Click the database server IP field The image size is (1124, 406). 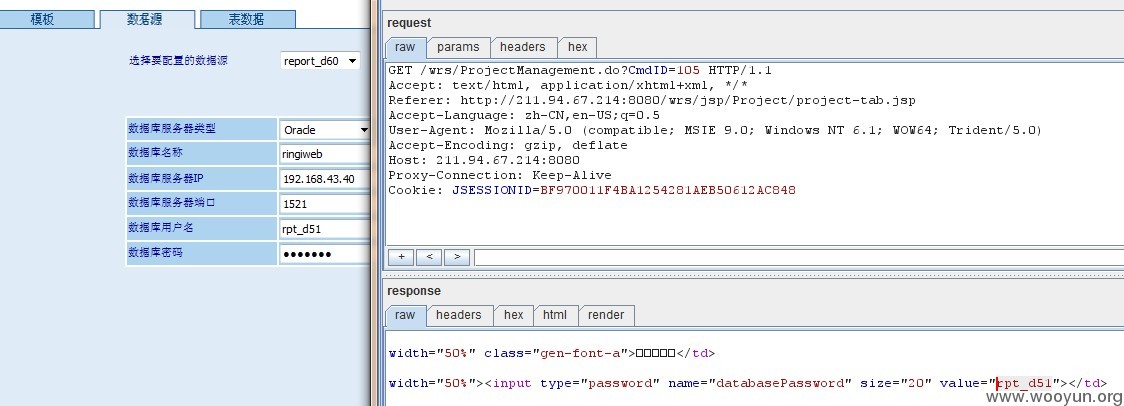[325, 179]
